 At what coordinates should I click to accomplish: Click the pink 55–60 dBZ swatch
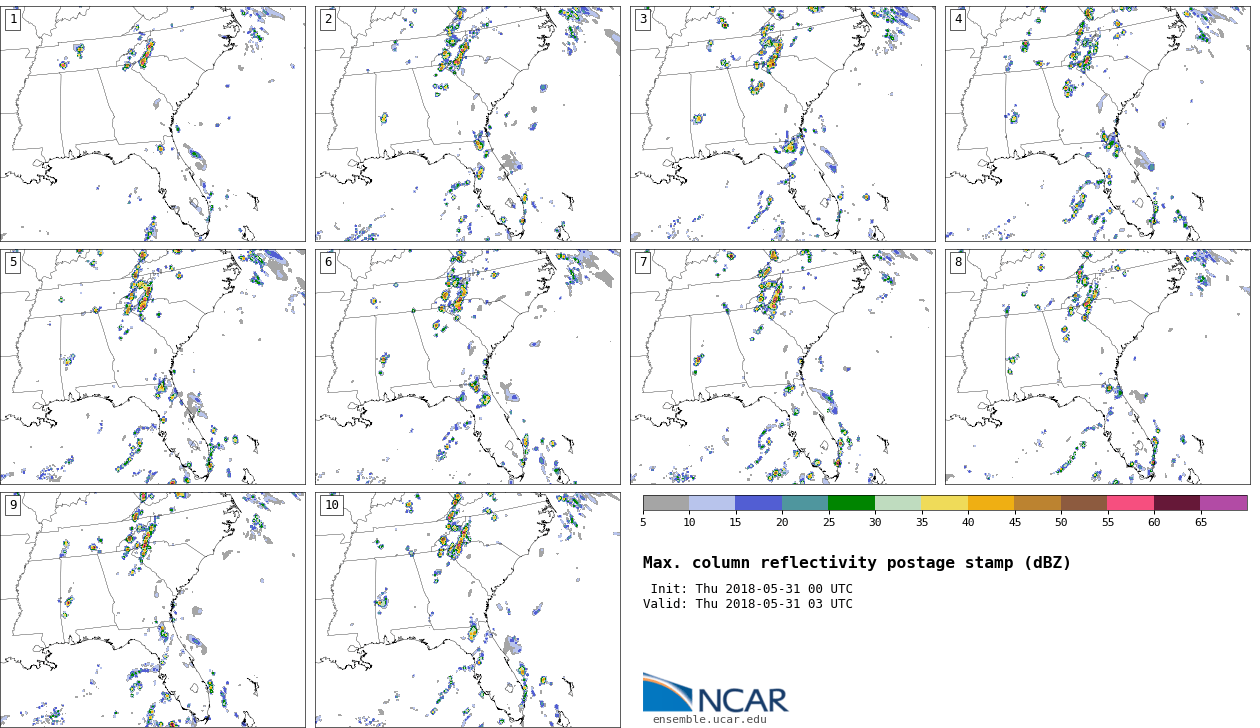pyautogui.click(x=1130, y=503)
